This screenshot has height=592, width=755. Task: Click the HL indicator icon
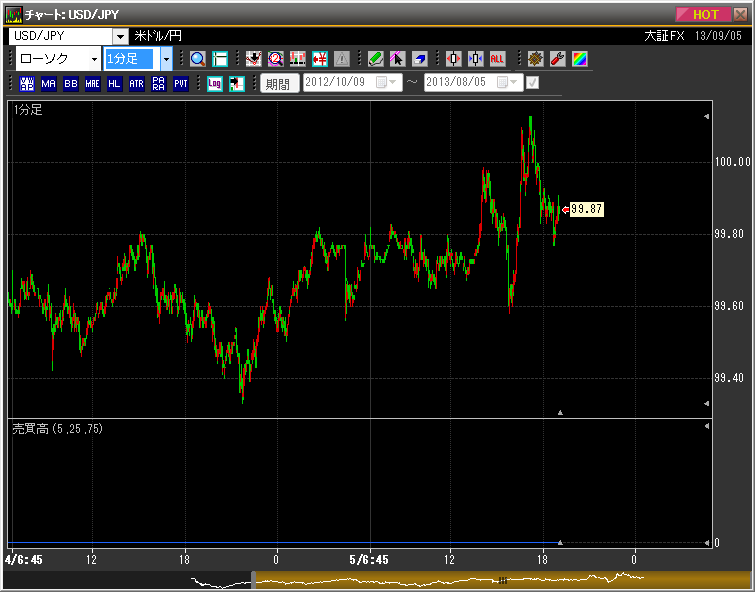(x=114, y=84)
